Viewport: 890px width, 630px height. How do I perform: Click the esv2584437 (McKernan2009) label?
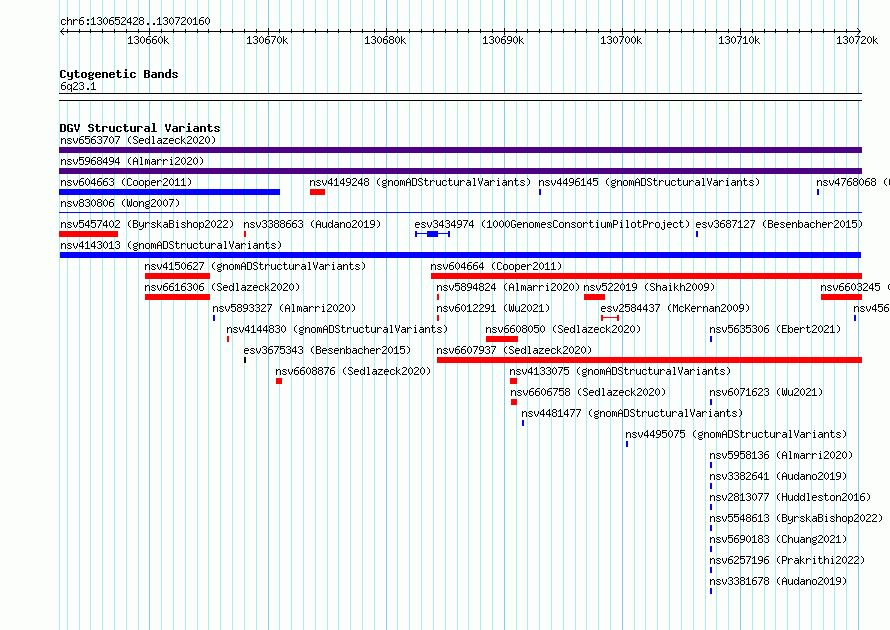pyautogui.click(x=675, y=308)
